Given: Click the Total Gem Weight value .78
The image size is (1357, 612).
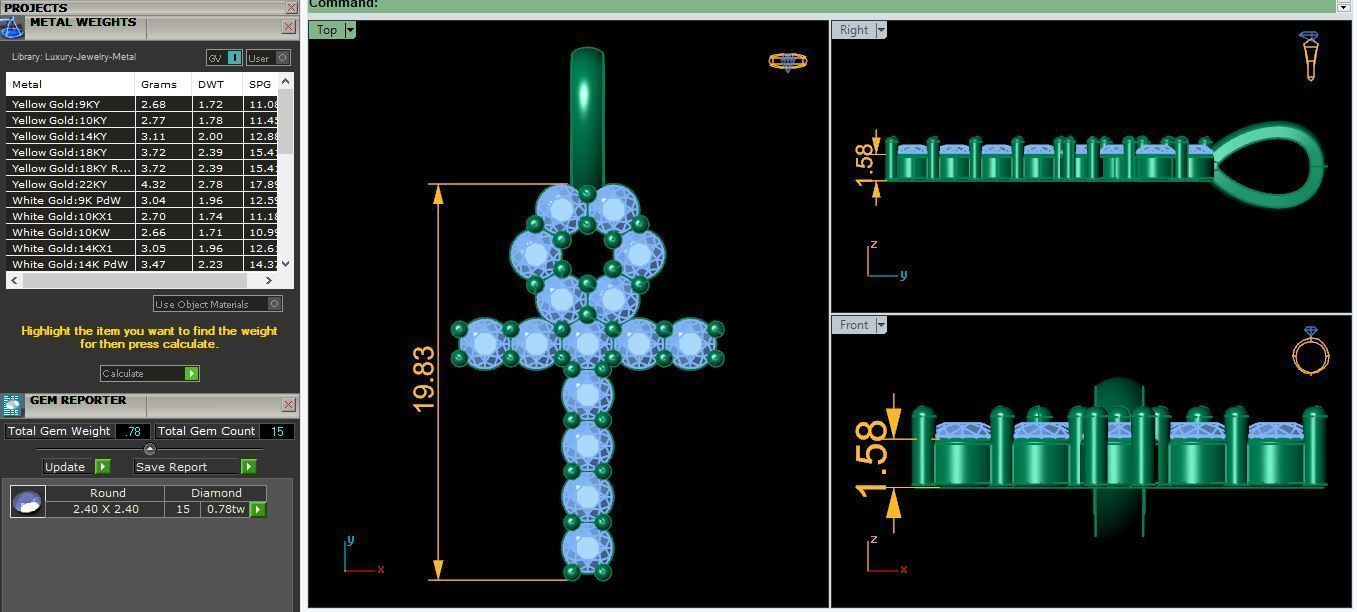Looking at the screenshot, I should tap(132, 431).
